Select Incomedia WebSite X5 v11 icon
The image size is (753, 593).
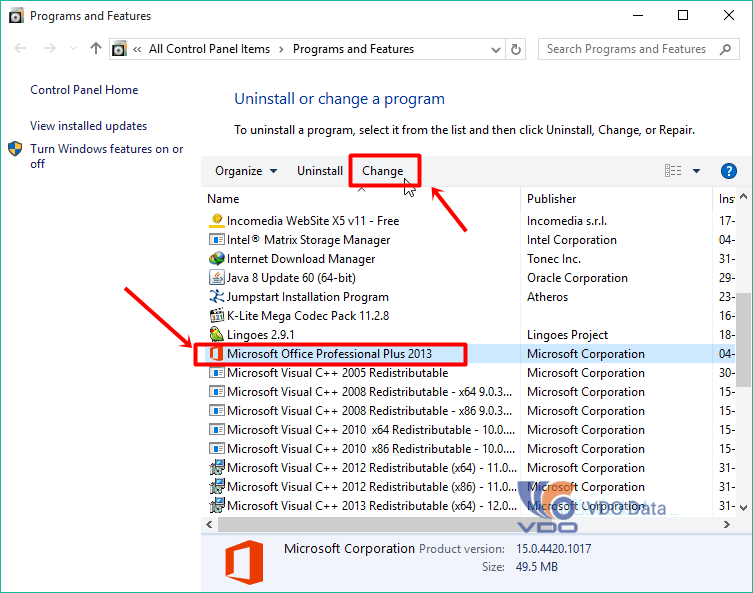217,220
